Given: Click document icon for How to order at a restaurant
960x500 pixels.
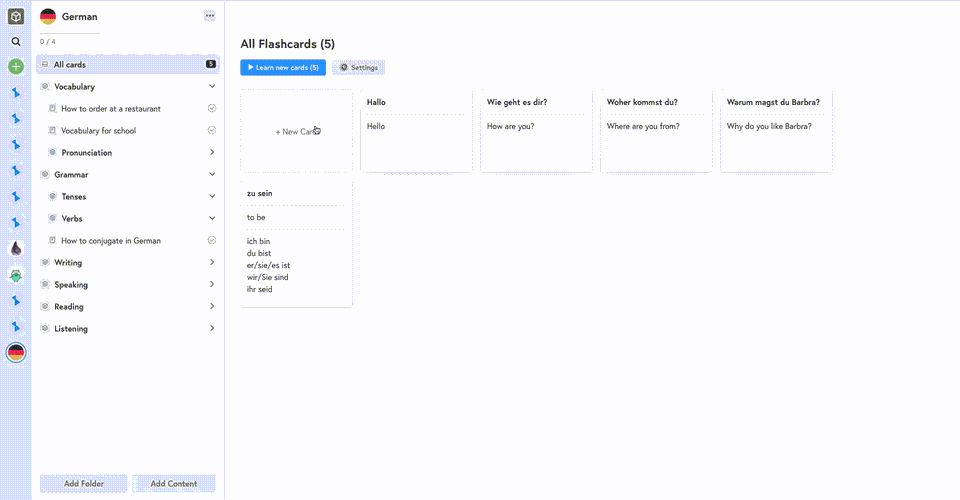Looking at the screenshot, I should pos(52,108).
